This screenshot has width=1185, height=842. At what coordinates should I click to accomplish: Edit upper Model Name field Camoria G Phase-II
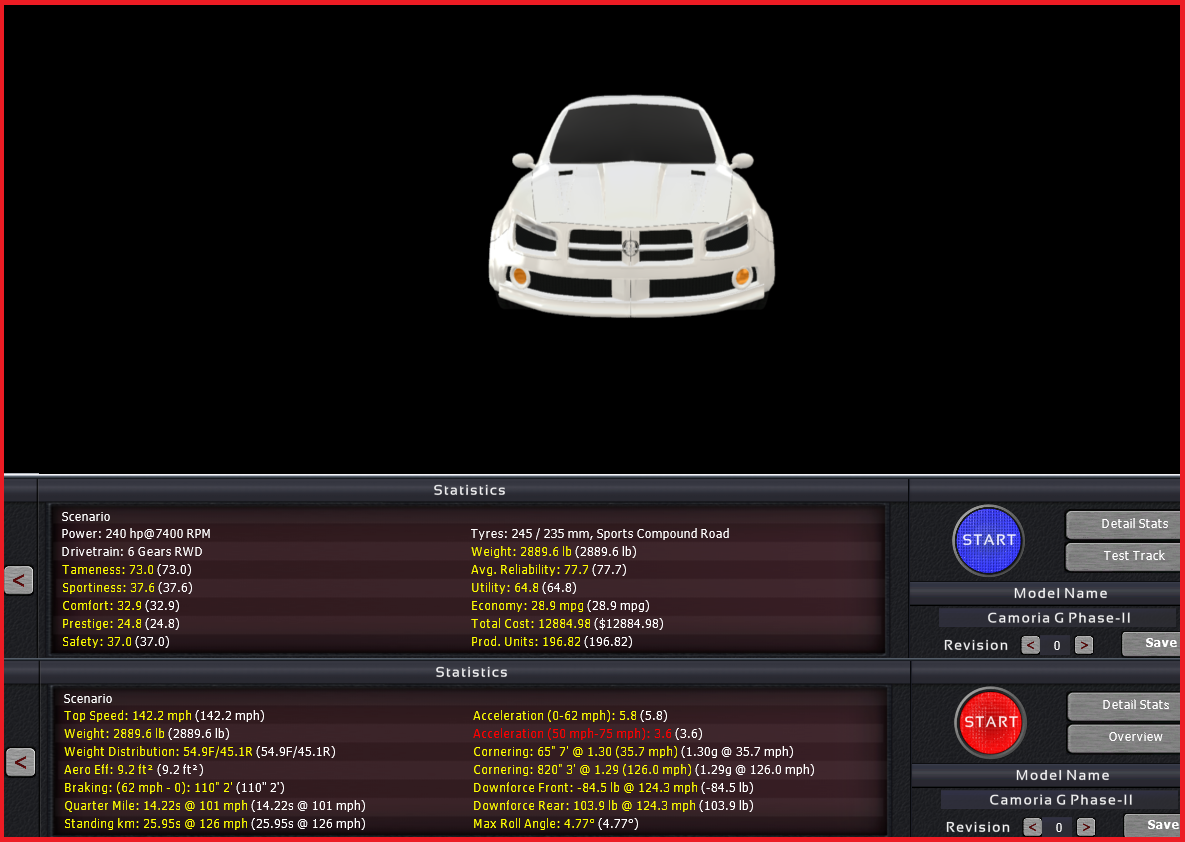tap(1058, 618)
